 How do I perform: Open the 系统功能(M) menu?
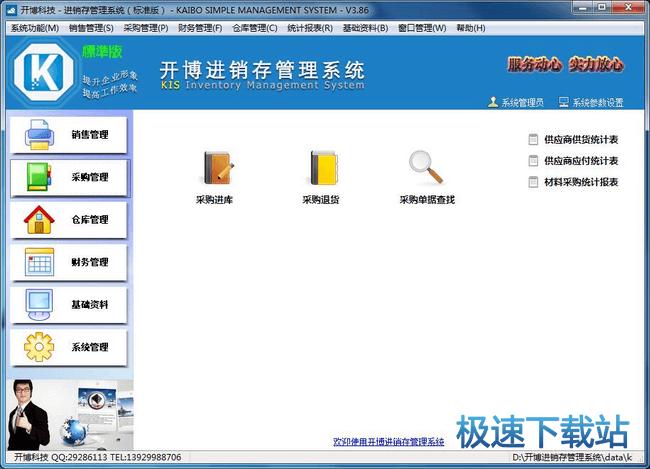click(x=34, y=28)
